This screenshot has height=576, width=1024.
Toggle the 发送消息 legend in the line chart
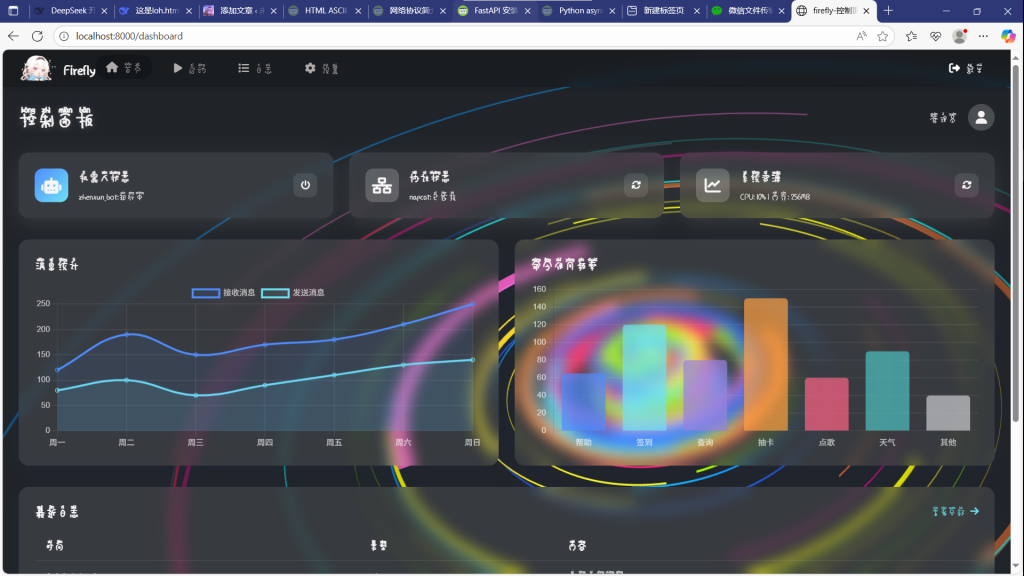coord(293,293)
